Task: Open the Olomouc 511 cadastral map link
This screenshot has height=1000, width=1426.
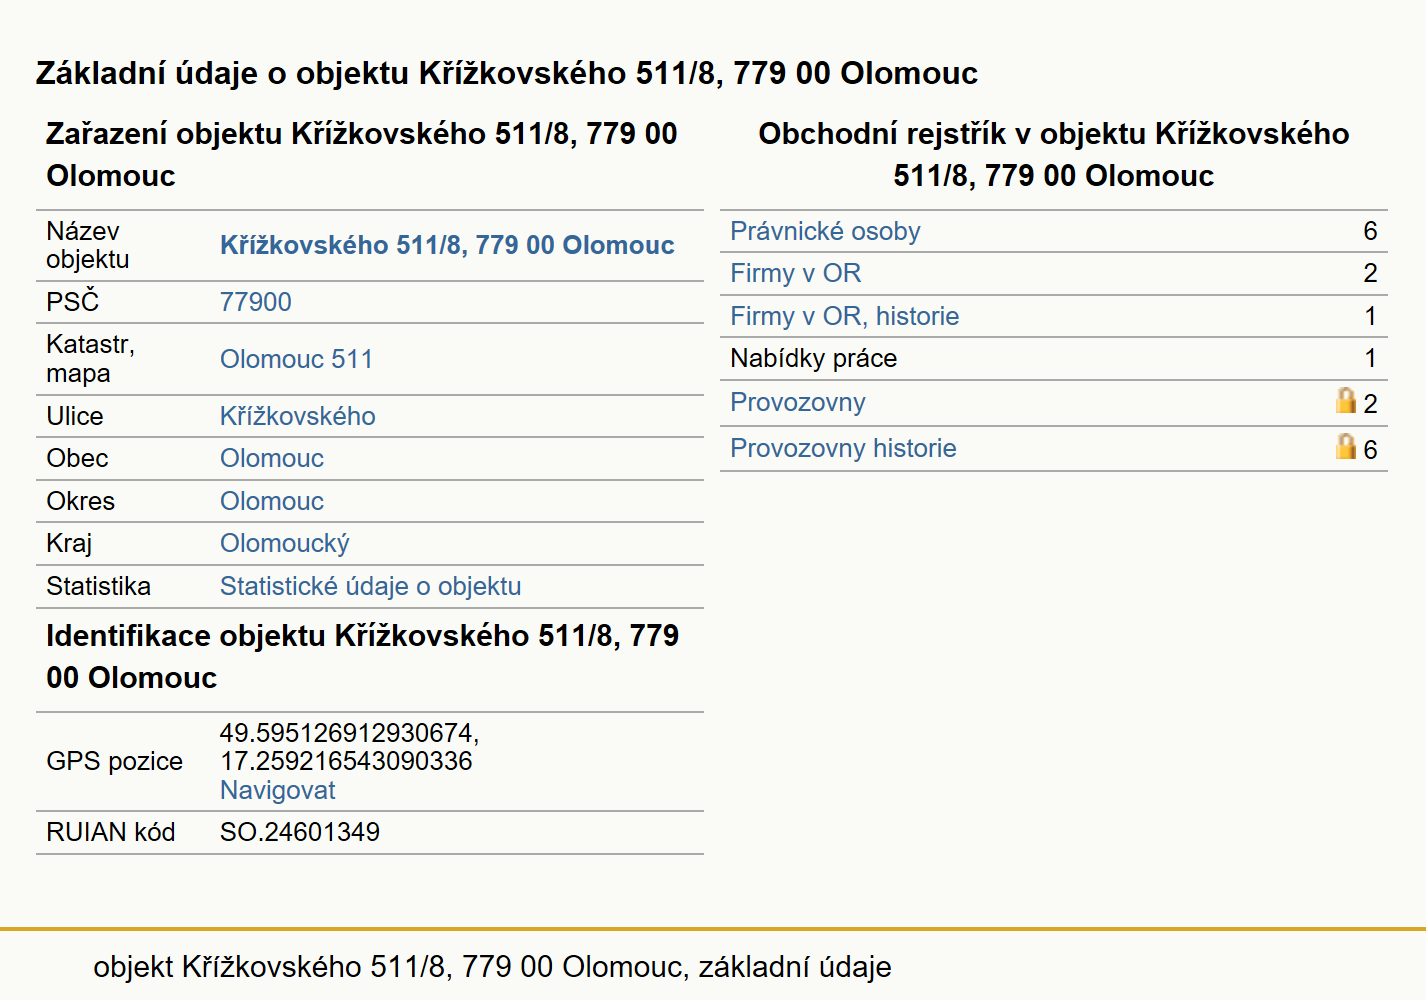Action: click(296, 359)
